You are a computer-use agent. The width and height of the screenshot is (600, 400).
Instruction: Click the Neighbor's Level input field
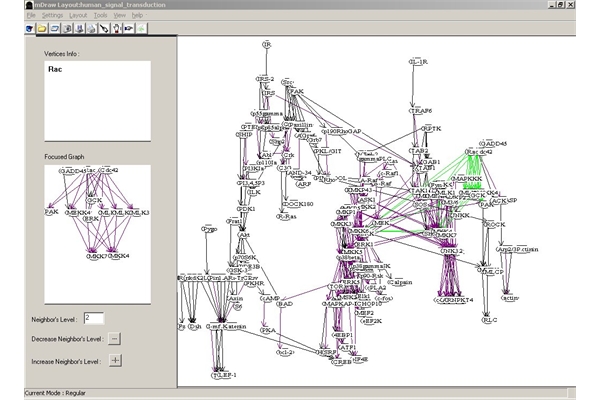coord(94,318)
